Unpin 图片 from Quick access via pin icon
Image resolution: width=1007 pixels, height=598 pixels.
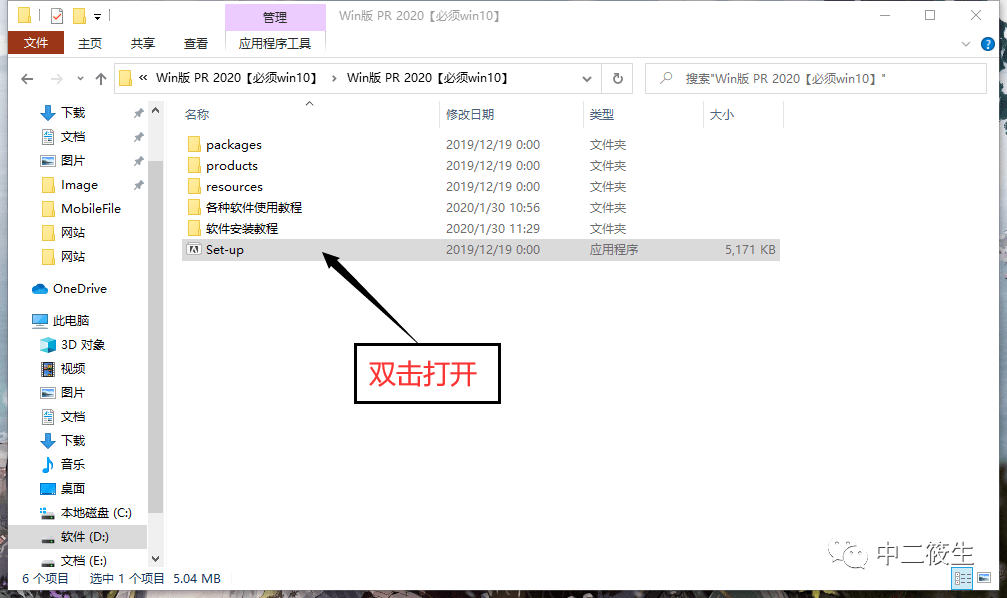coord(138,160)
